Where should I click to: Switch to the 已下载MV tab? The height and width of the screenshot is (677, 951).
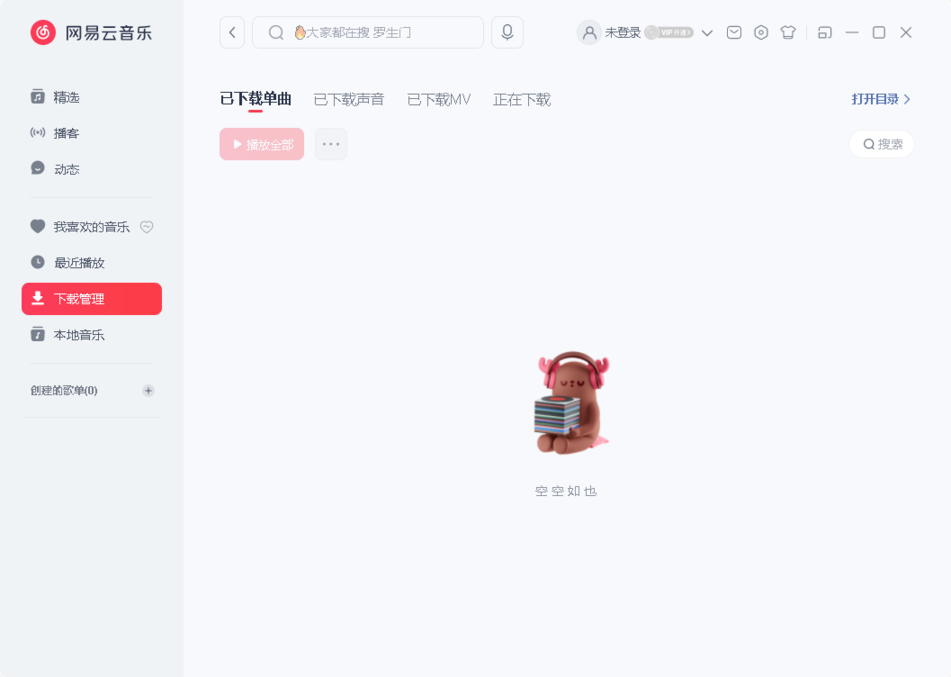pos(438,99)
